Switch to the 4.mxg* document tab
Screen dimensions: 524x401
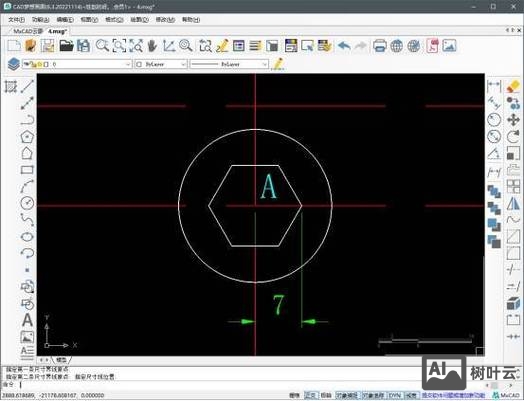point(57,31)
